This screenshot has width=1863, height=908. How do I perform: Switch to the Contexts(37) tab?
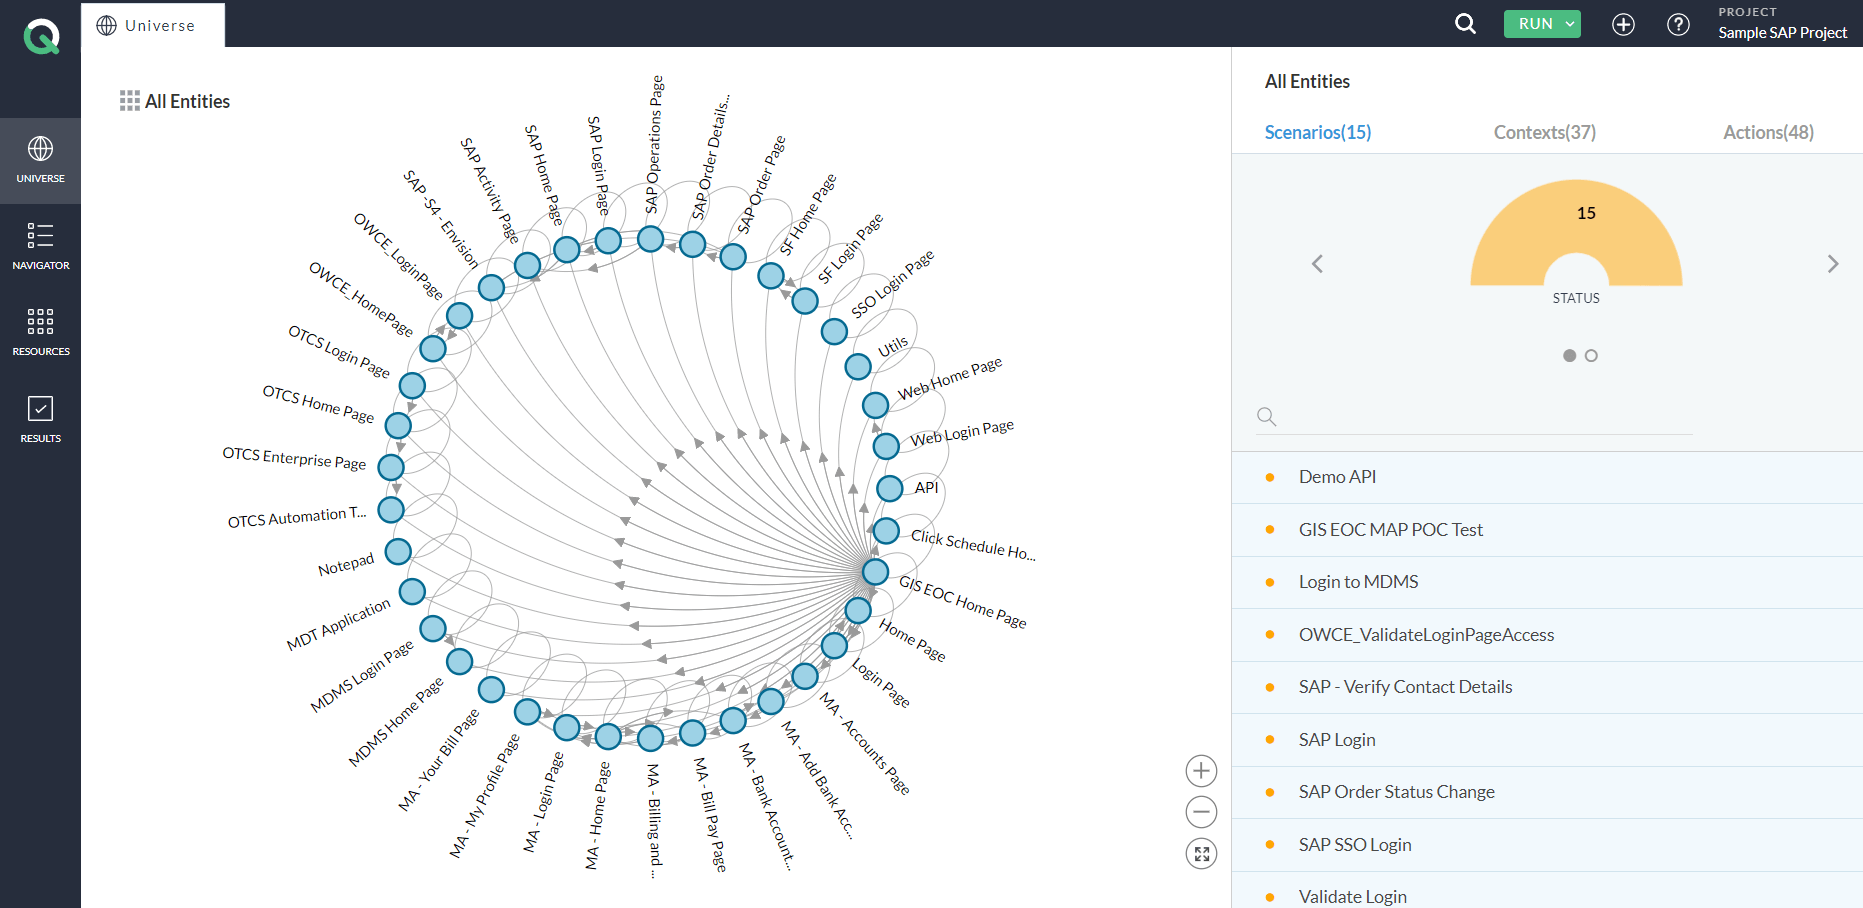1545,132
